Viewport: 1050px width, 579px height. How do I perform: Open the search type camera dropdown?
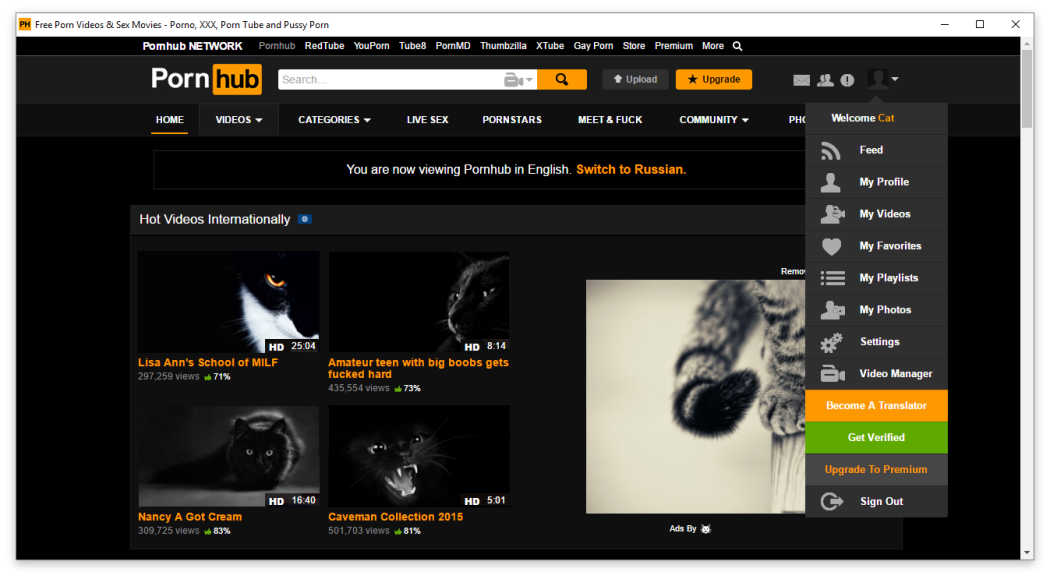518,80
